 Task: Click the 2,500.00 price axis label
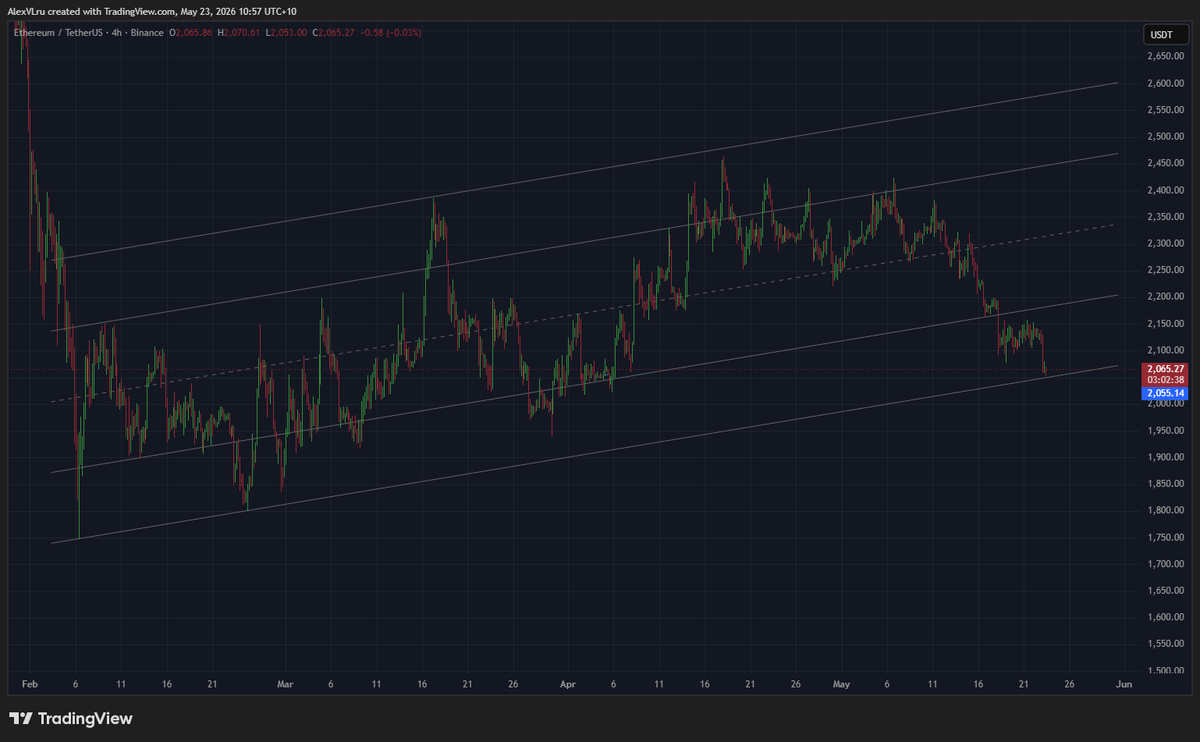1165,136
